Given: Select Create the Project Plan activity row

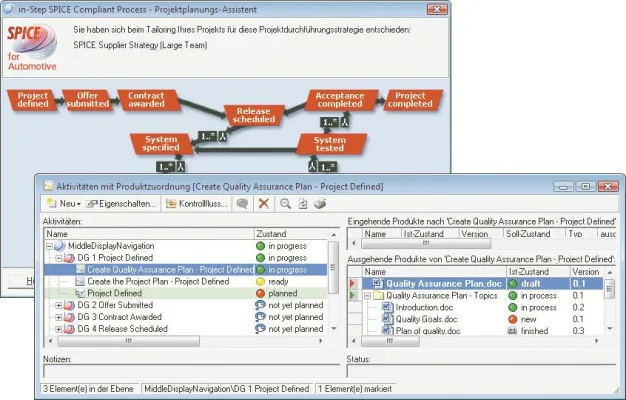Looking at the screenshot, I should click(185, 281).
